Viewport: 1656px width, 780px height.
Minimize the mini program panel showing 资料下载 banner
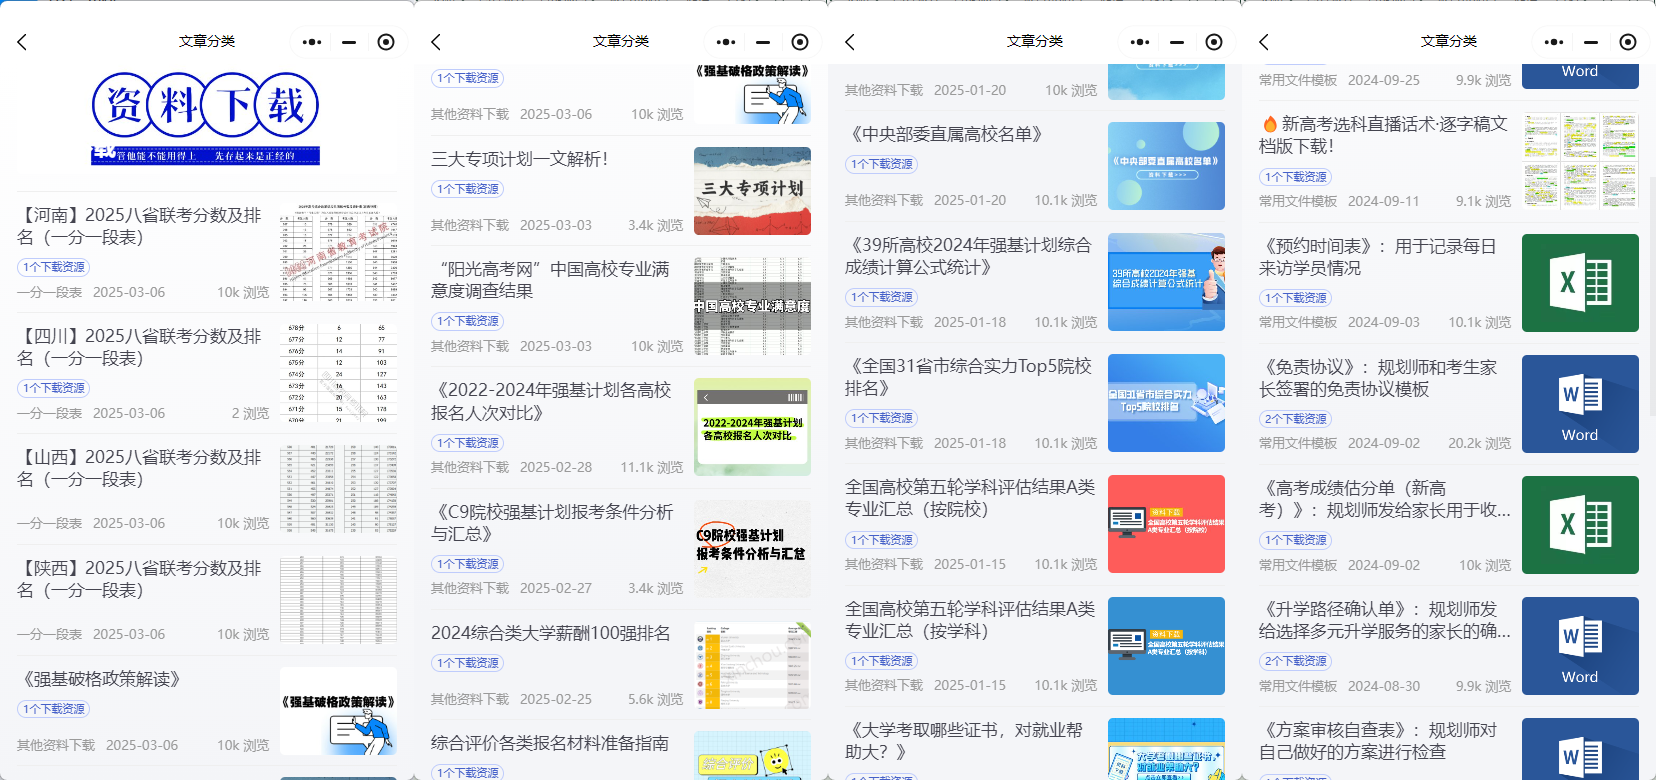[x=349, y=42]
